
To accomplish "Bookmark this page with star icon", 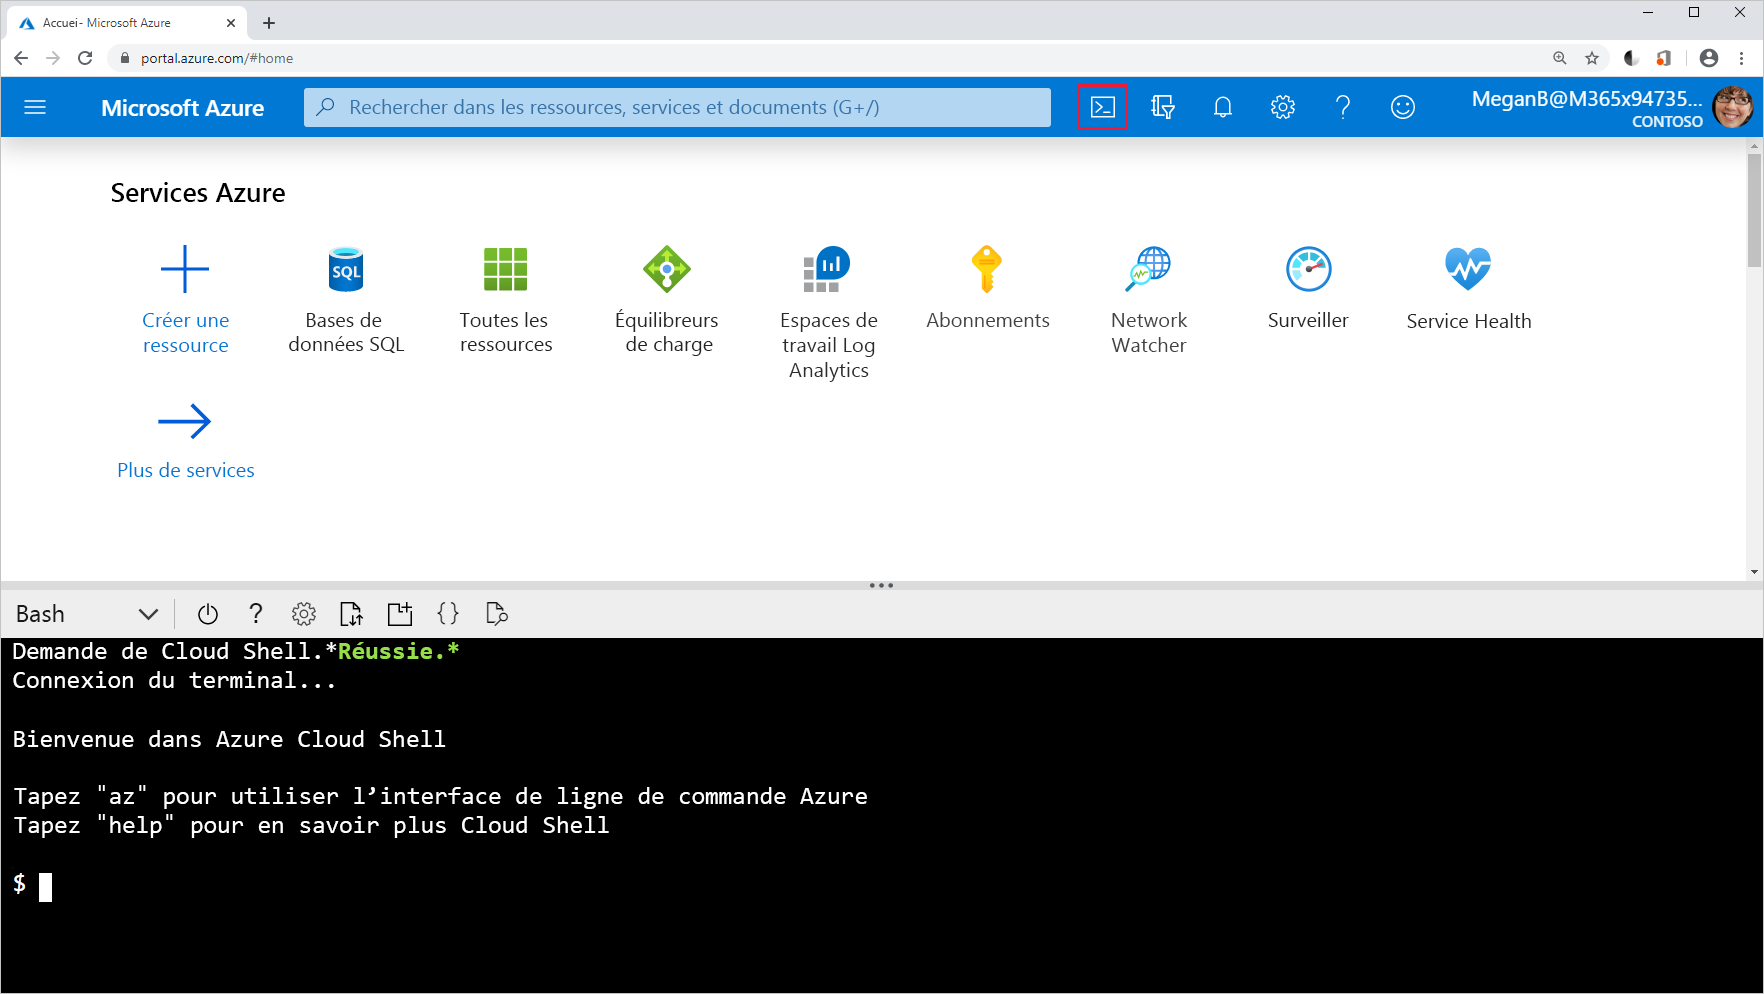I will 1592,58.
